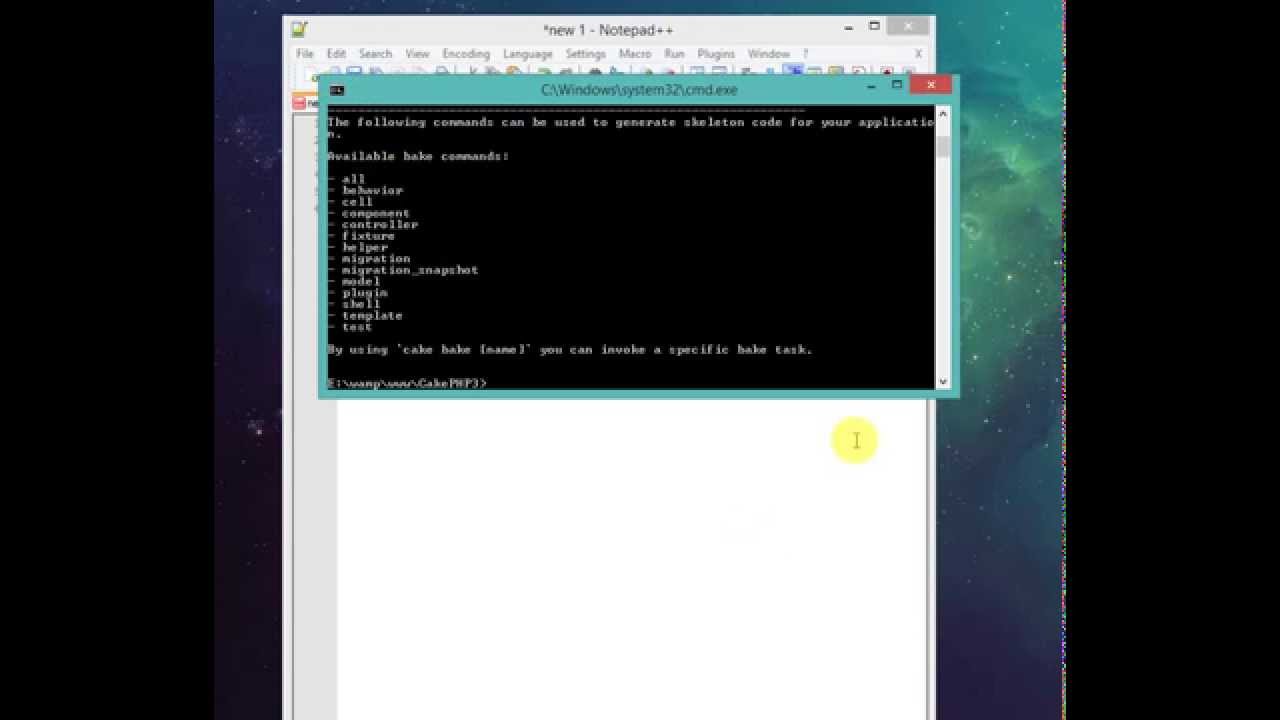1280x720 pixels.
Task: Click the 'controller' bake command line
Action: [373, 225]
